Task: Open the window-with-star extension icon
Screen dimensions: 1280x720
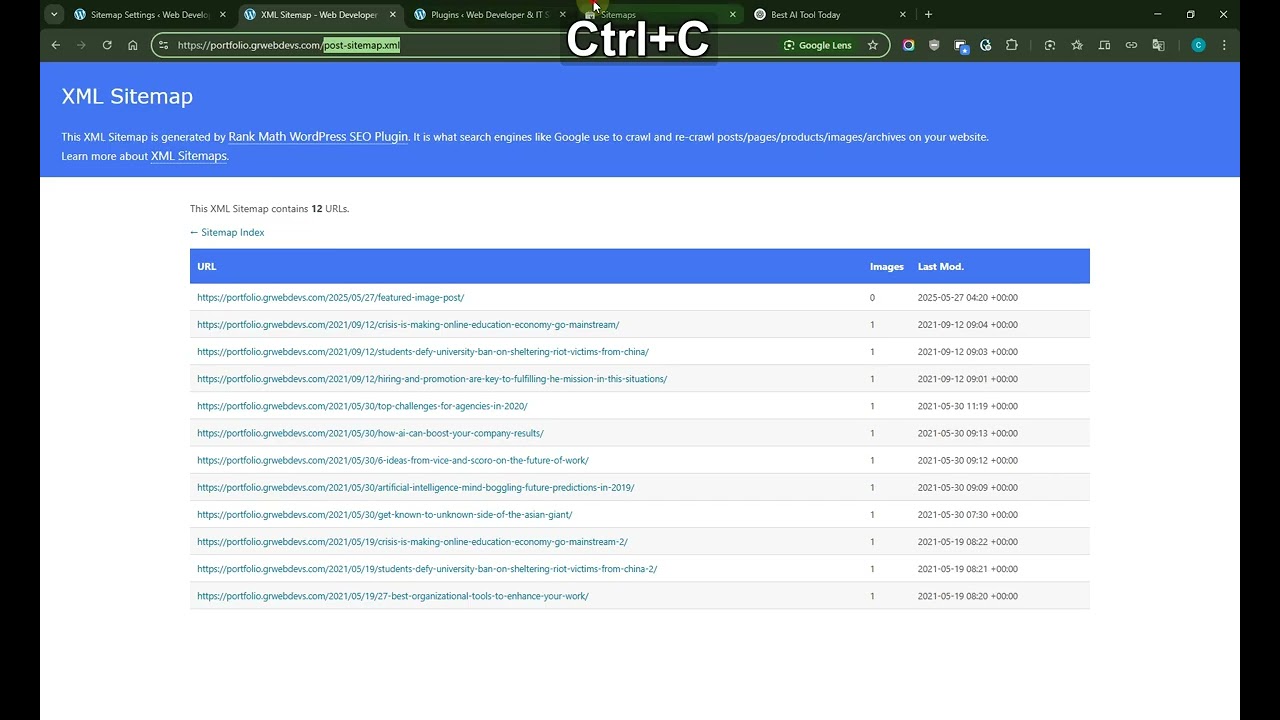Action: (x=961, y=46)
